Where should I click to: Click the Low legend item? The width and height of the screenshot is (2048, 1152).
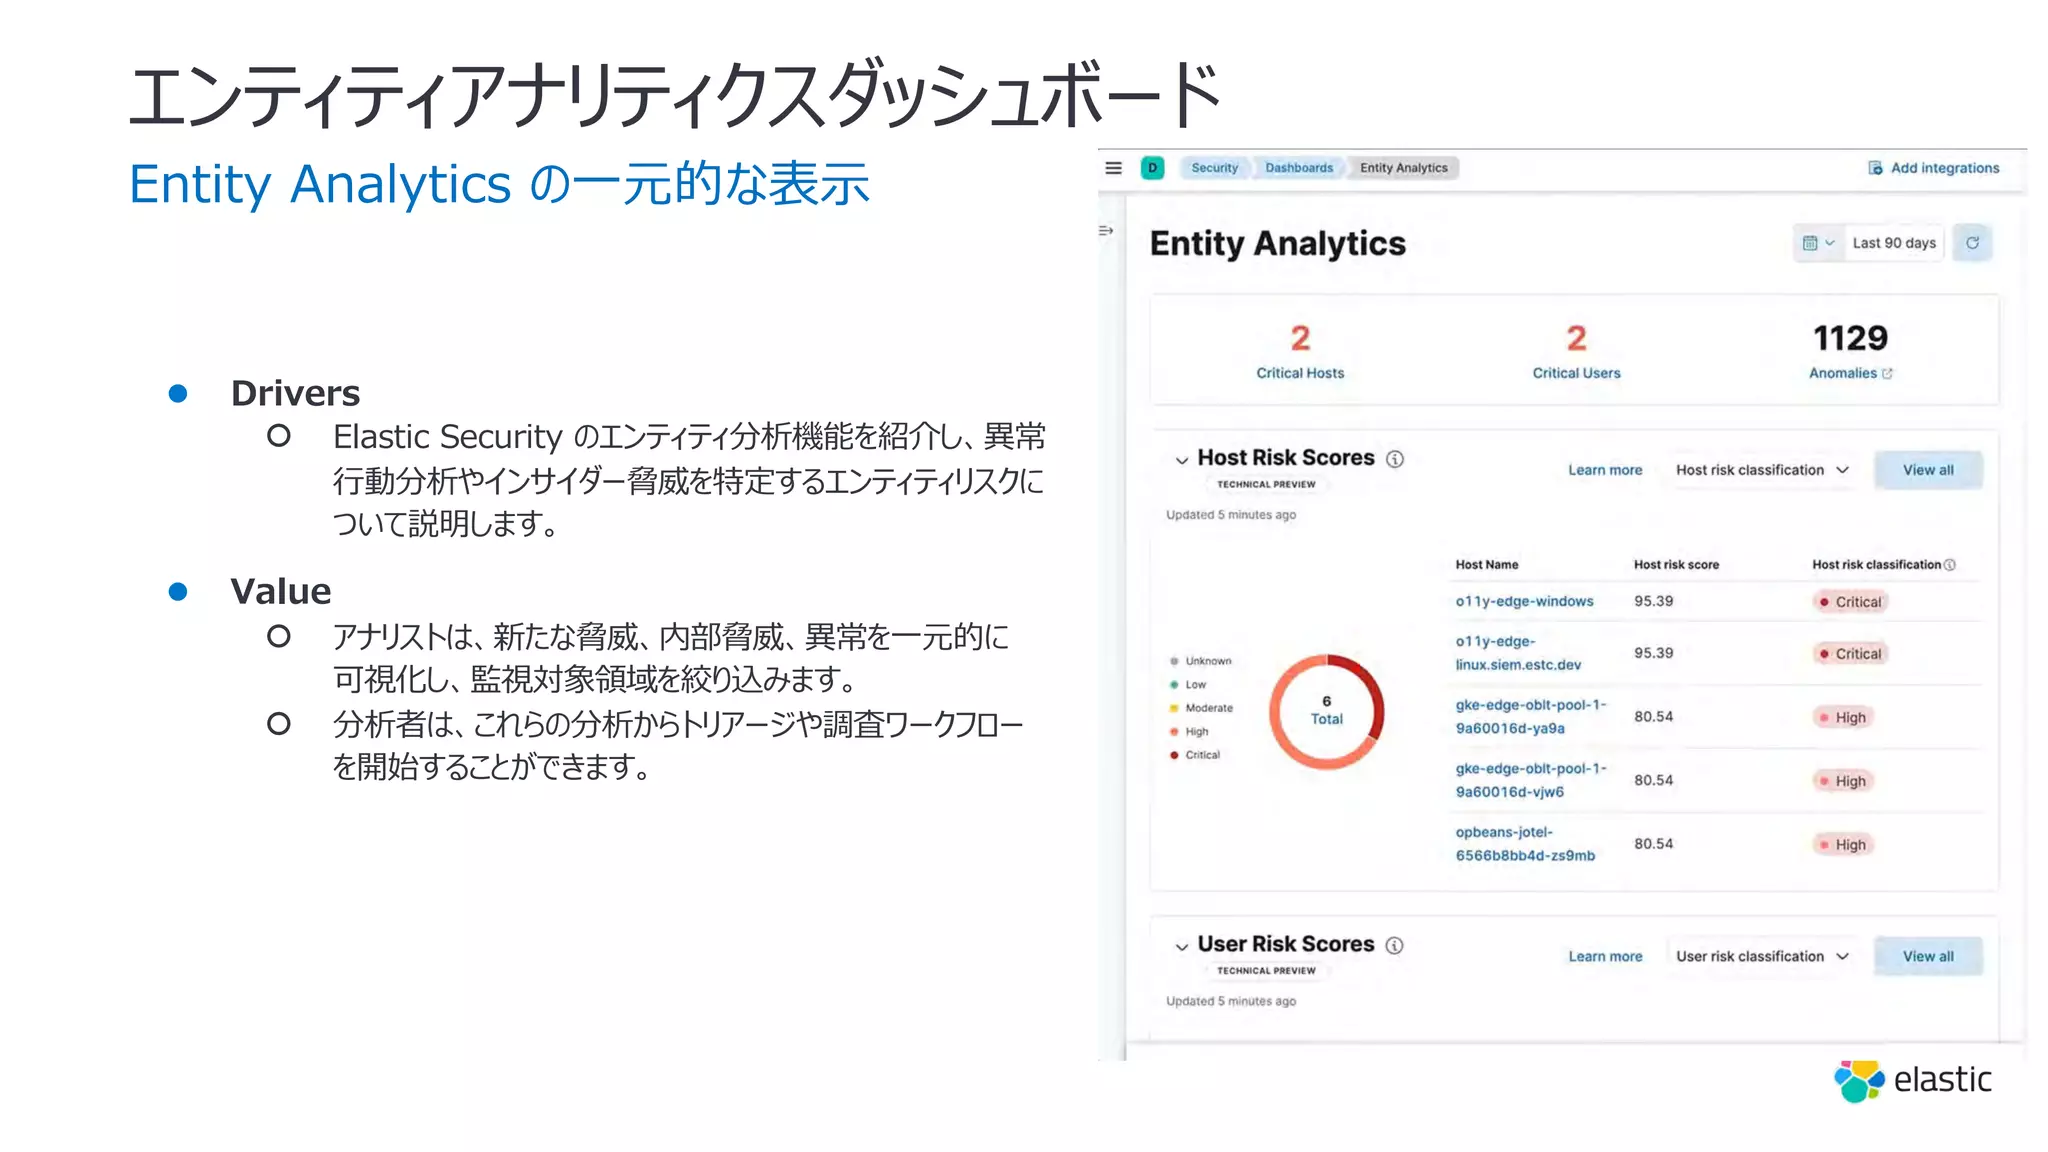pos(1188,685)
